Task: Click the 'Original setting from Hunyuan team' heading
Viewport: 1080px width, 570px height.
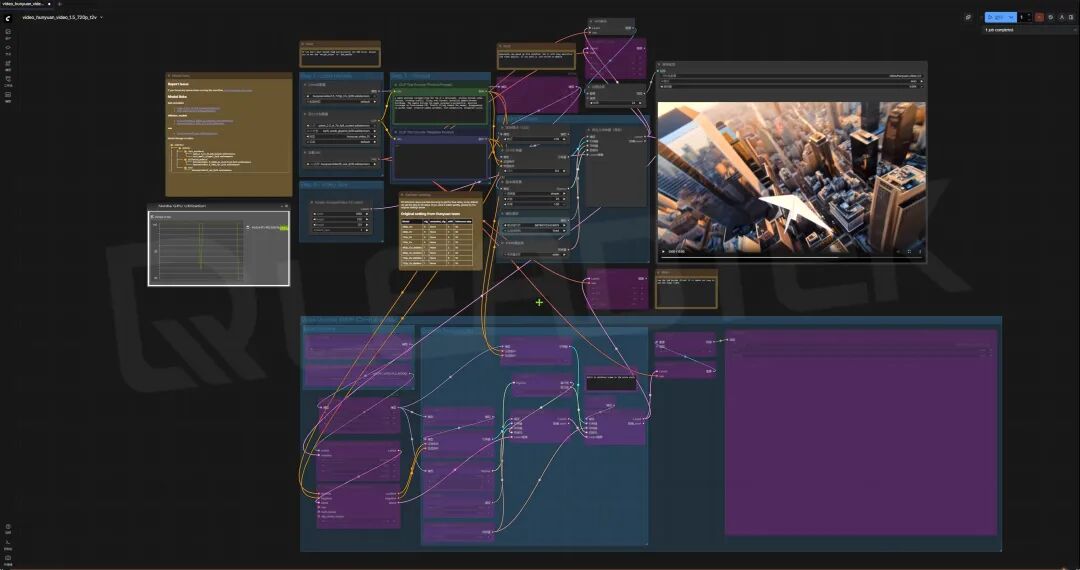Action: coord(430,213)
